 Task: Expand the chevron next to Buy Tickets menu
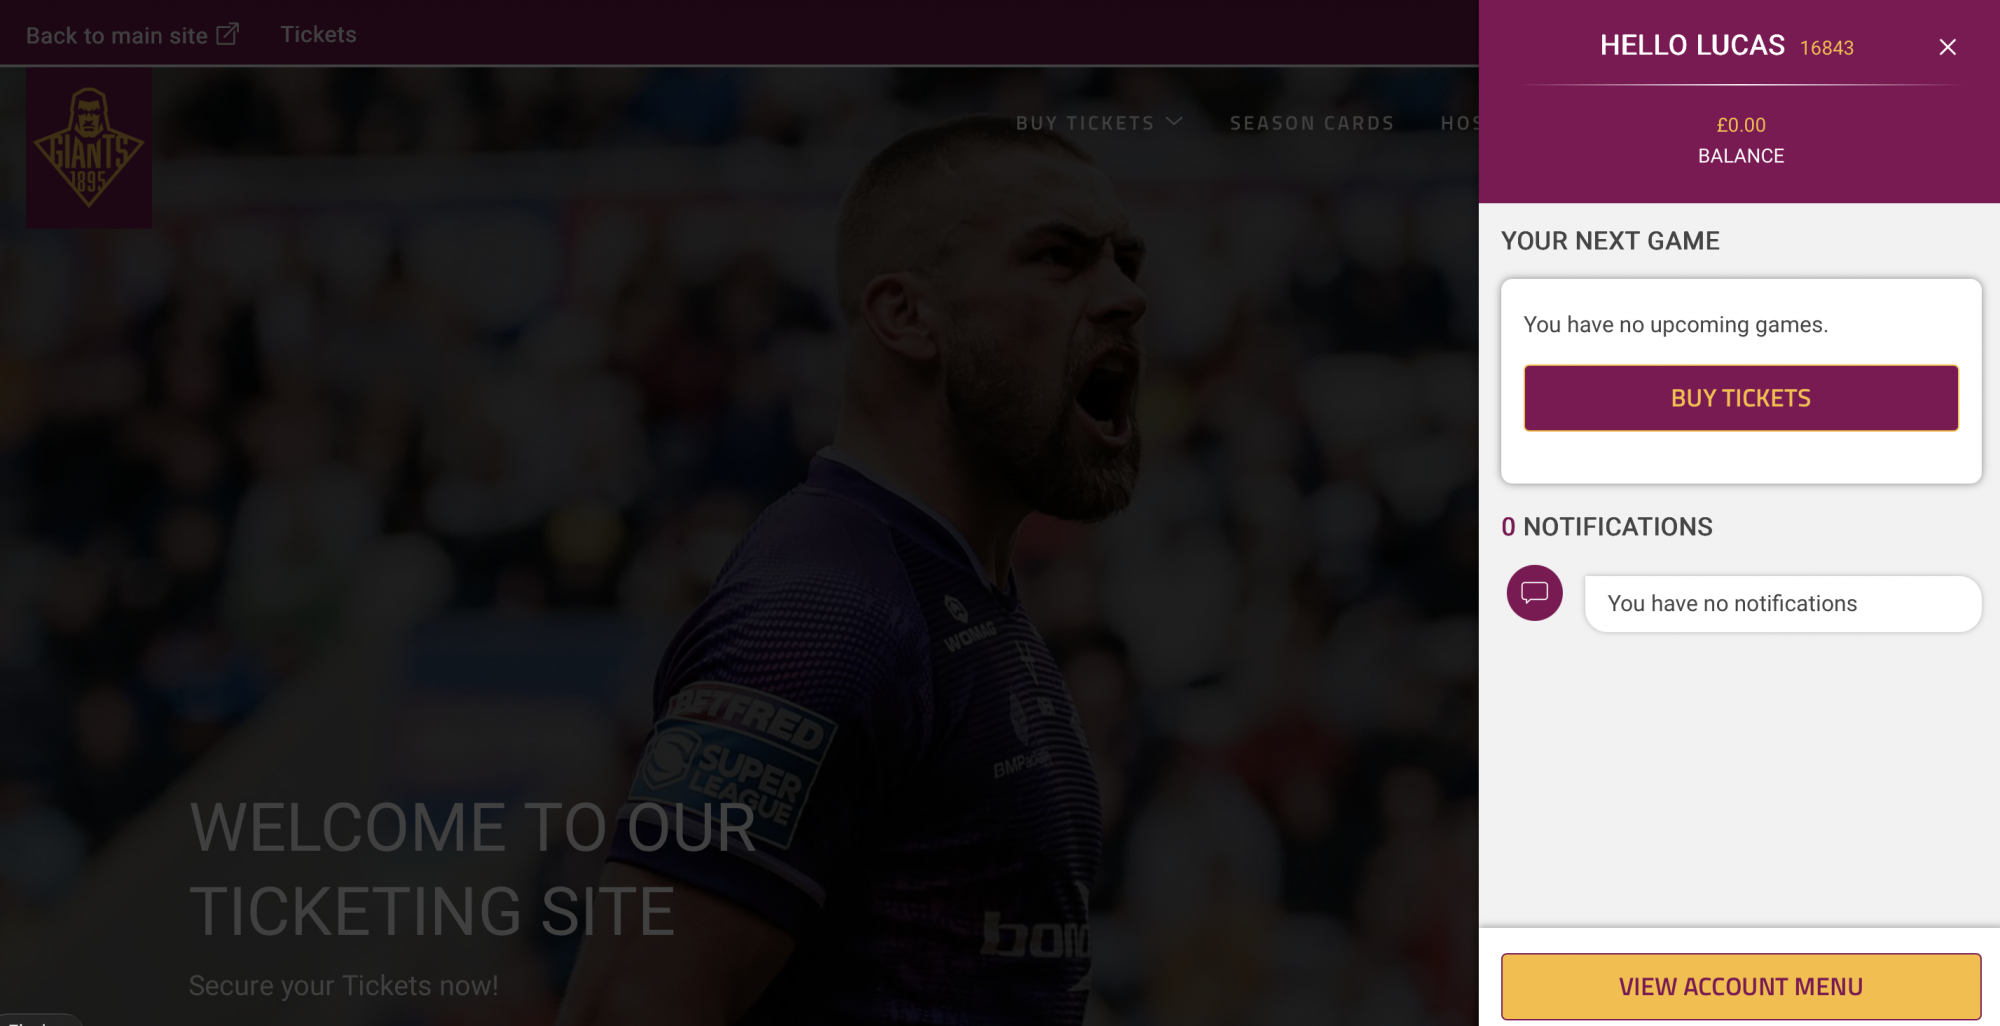(x=1174, y=122)
